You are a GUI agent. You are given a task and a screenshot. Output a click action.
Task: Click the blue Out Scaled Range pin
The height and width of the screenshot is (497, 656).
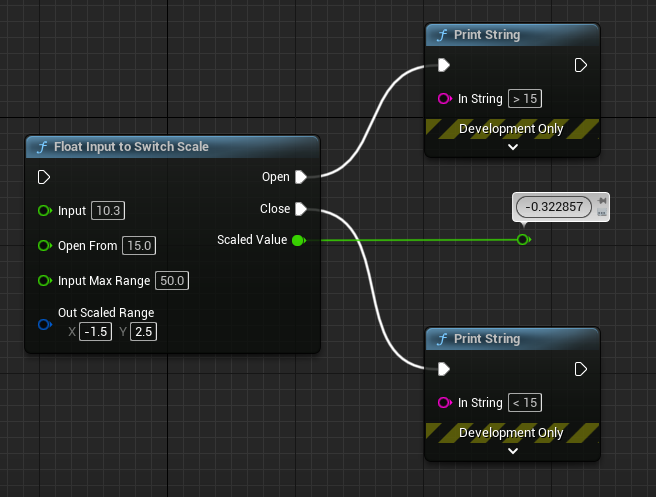click(43, 323)
